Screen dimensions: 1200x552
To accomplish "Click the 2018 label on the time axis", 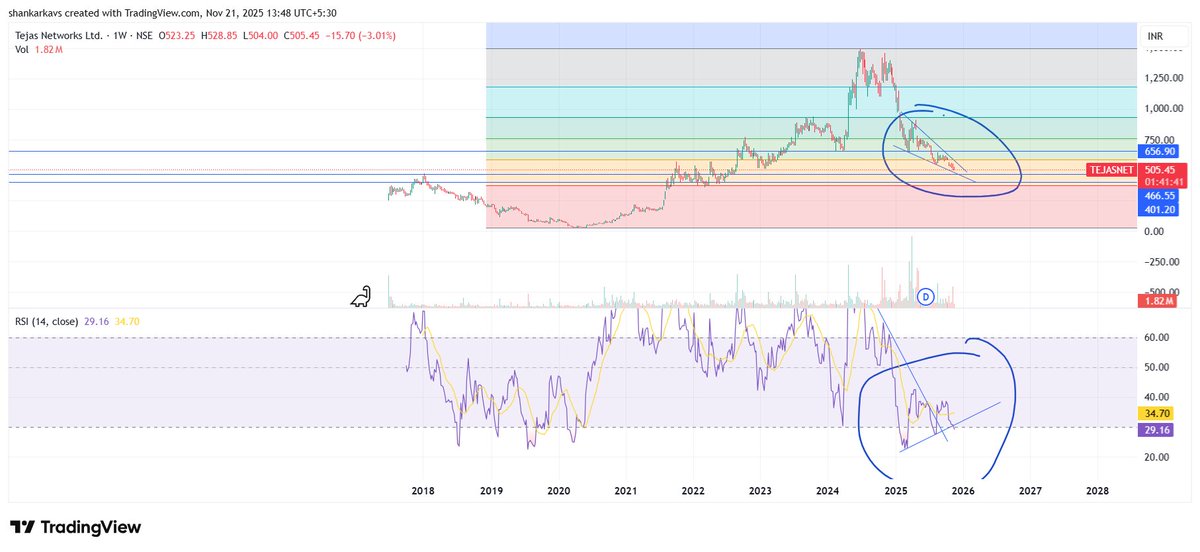I will [x=423, y=491].
